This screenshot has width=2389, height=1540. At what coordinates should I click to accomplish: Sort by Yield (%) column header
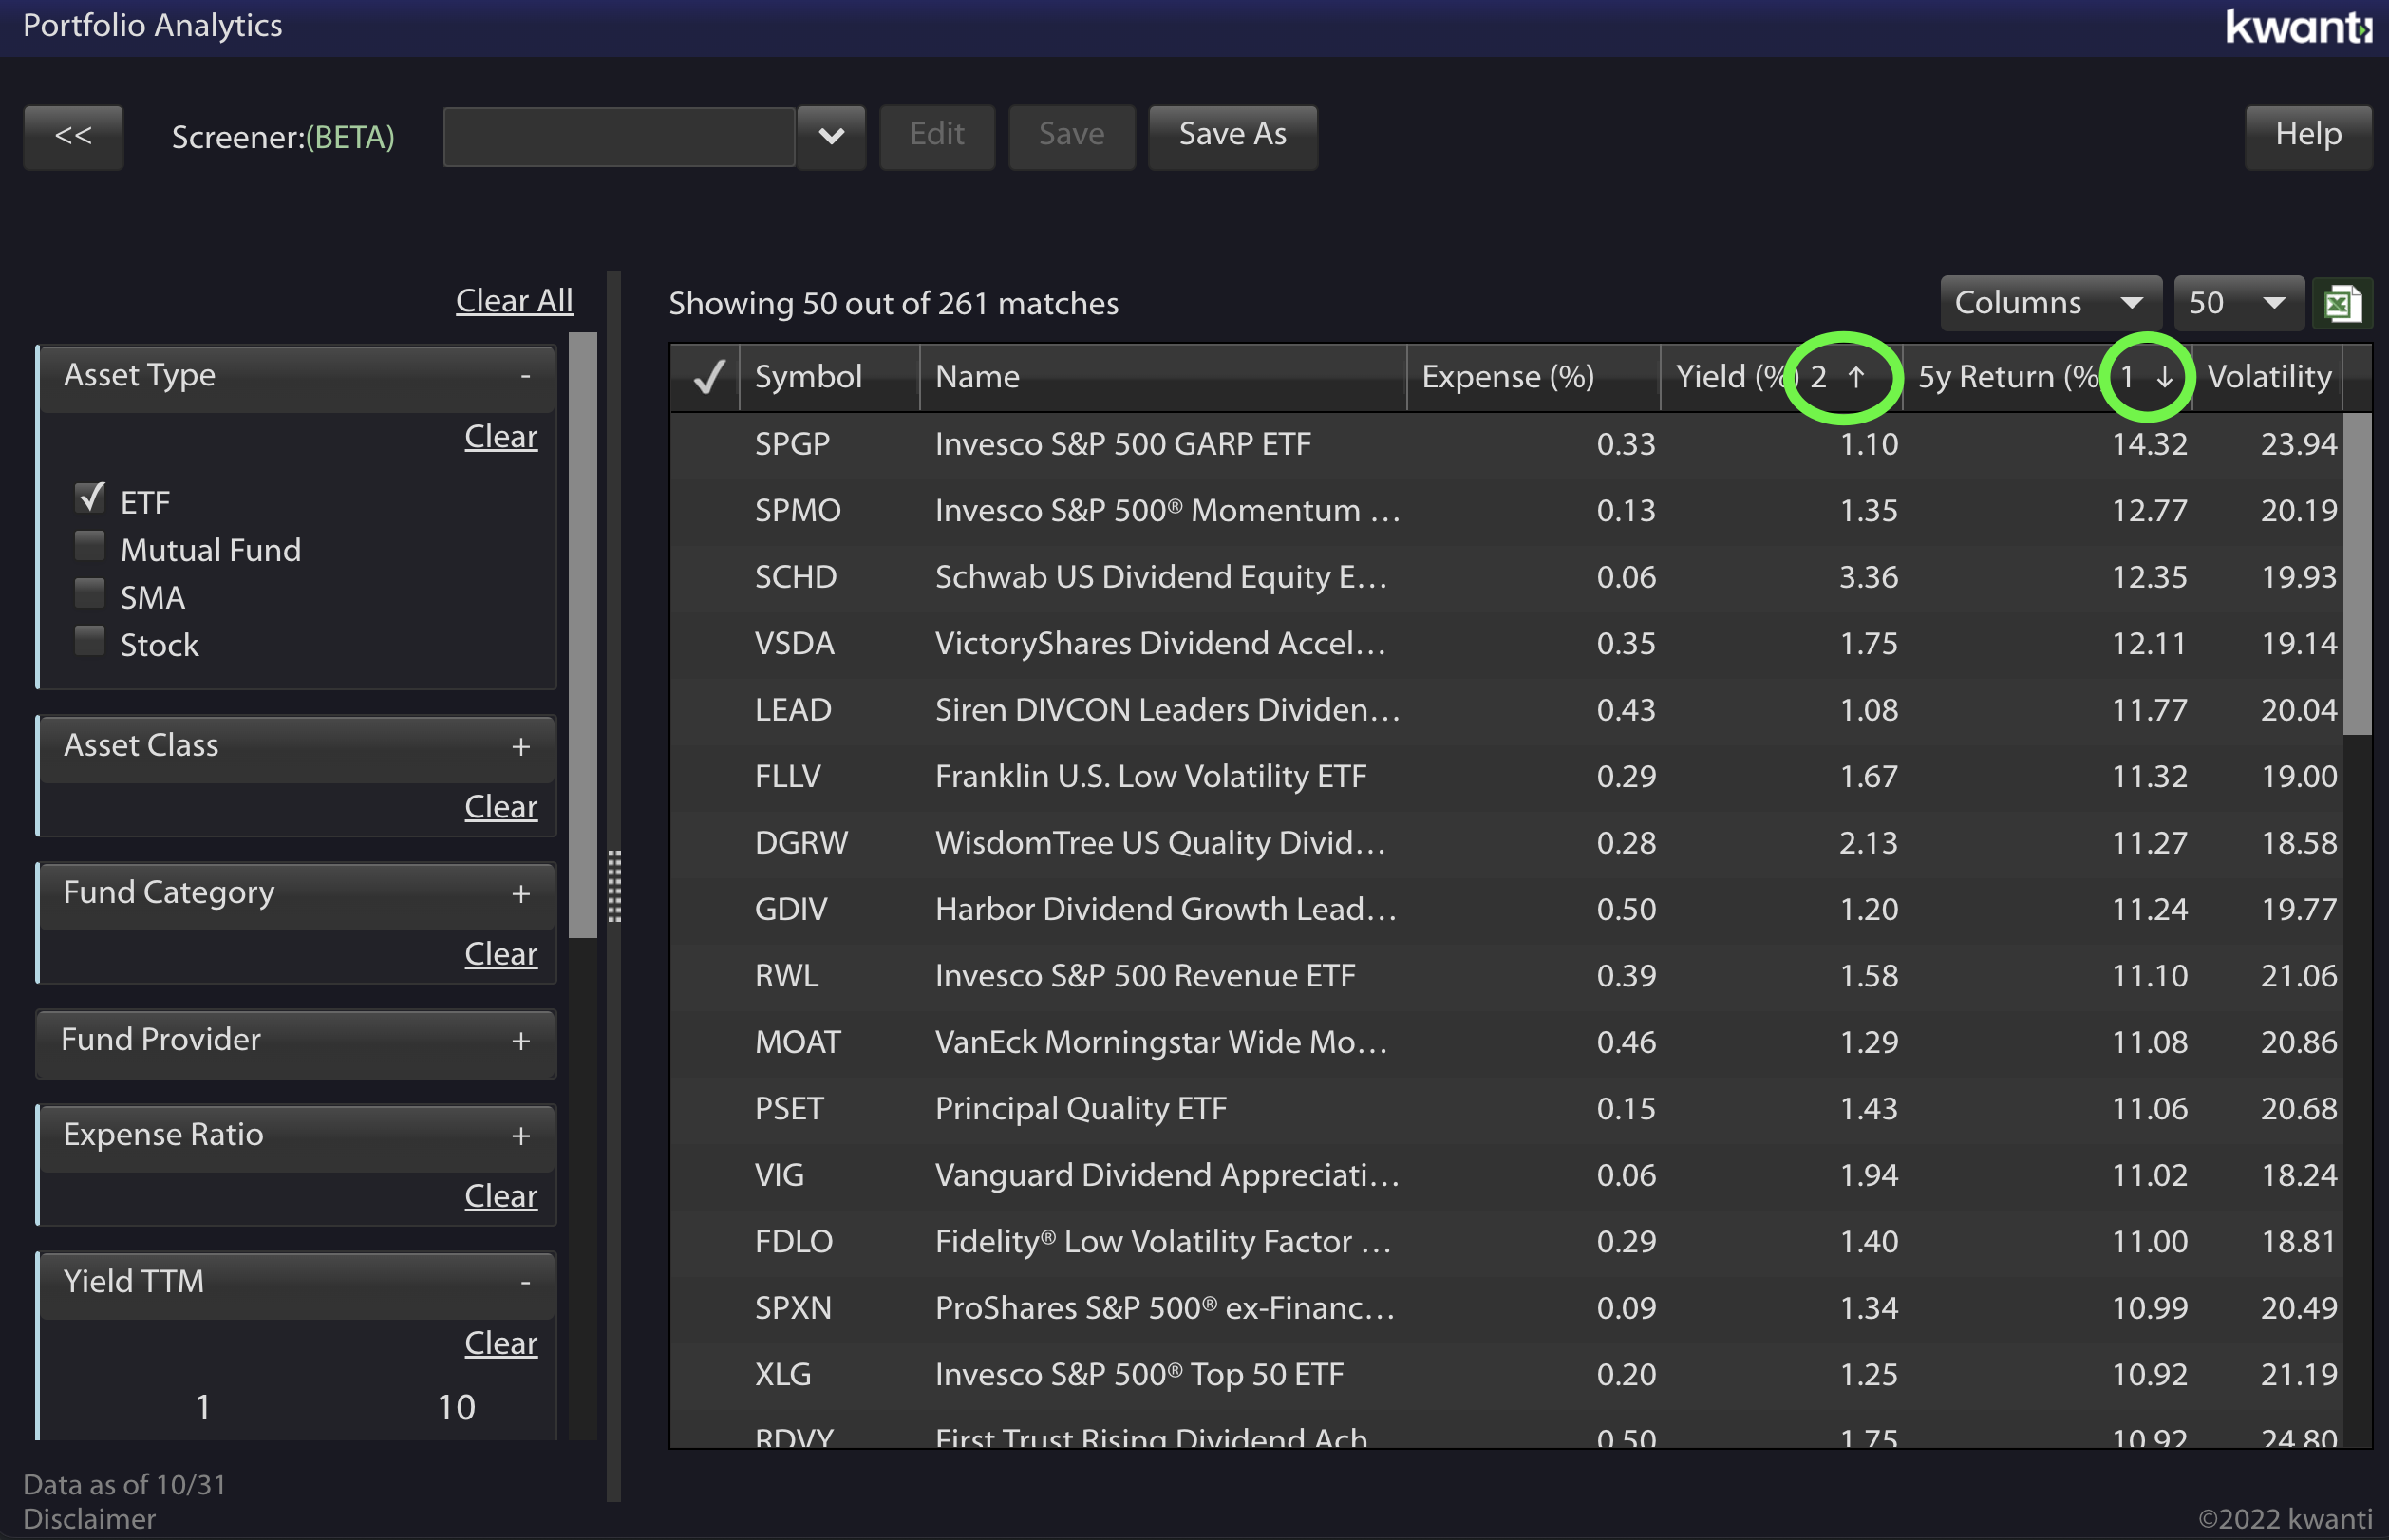pos(1781,377)
